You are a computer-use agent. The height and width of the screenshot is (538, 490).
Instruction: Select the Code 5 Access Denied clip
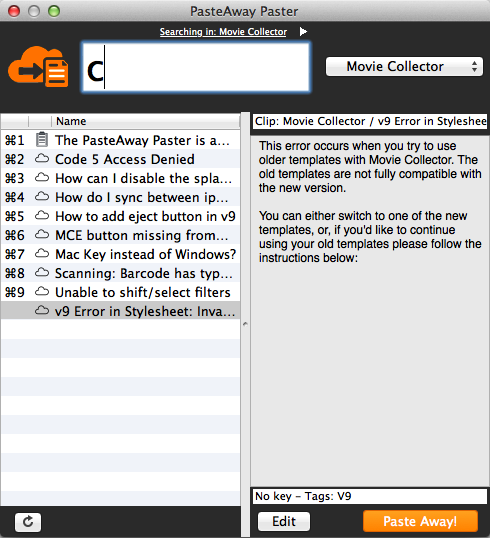(x=120, y=159)
